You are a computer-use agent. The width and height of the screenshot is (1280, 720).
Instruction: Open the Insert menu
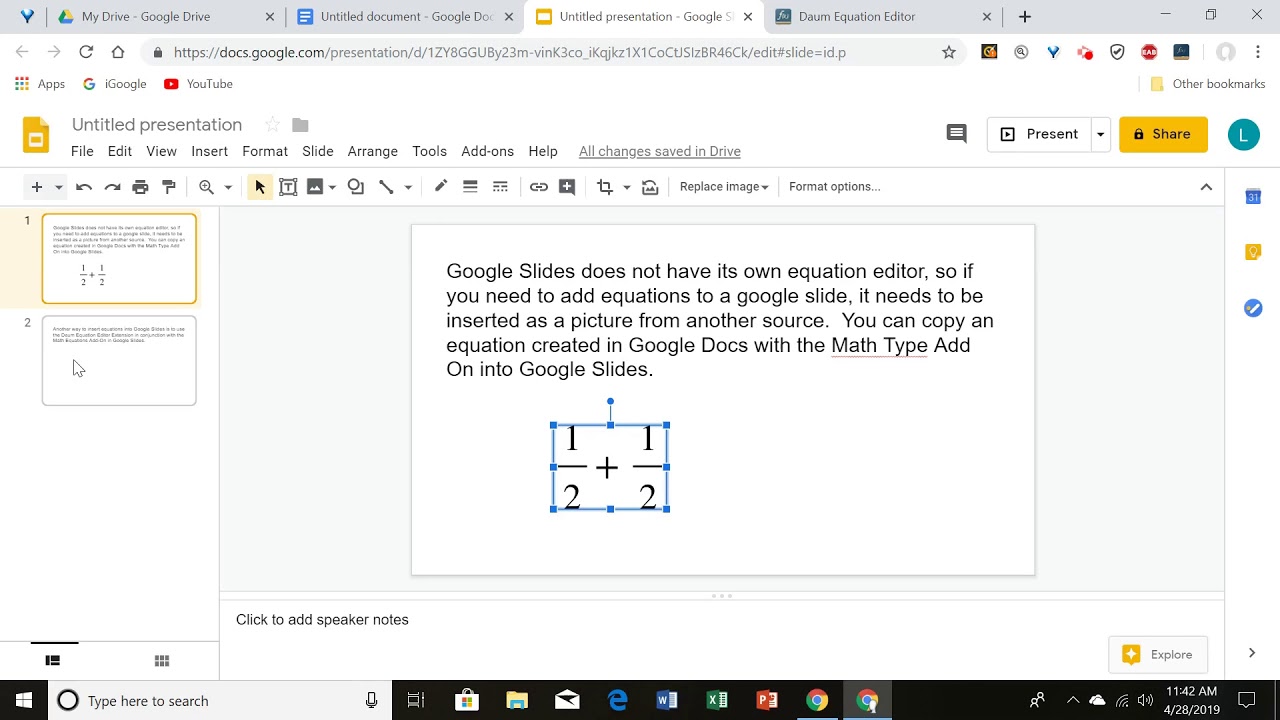click(210, 152)
